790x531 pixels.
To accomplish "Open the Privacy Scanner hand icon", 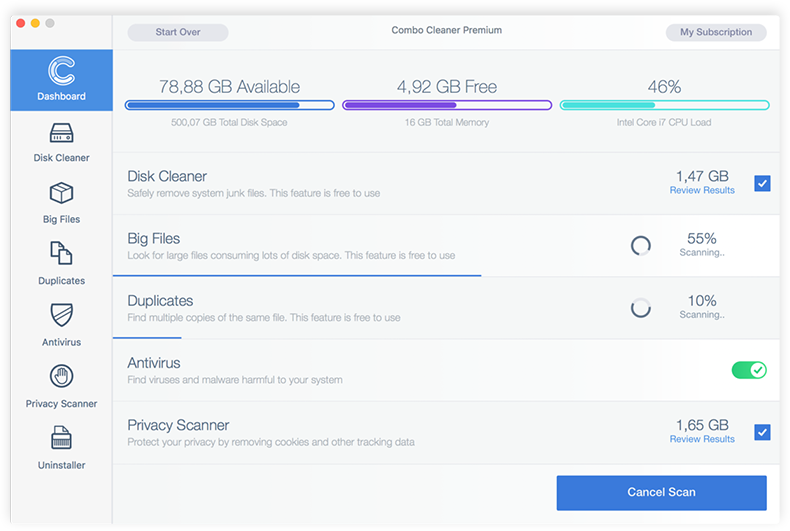I will tap(61, 376).
